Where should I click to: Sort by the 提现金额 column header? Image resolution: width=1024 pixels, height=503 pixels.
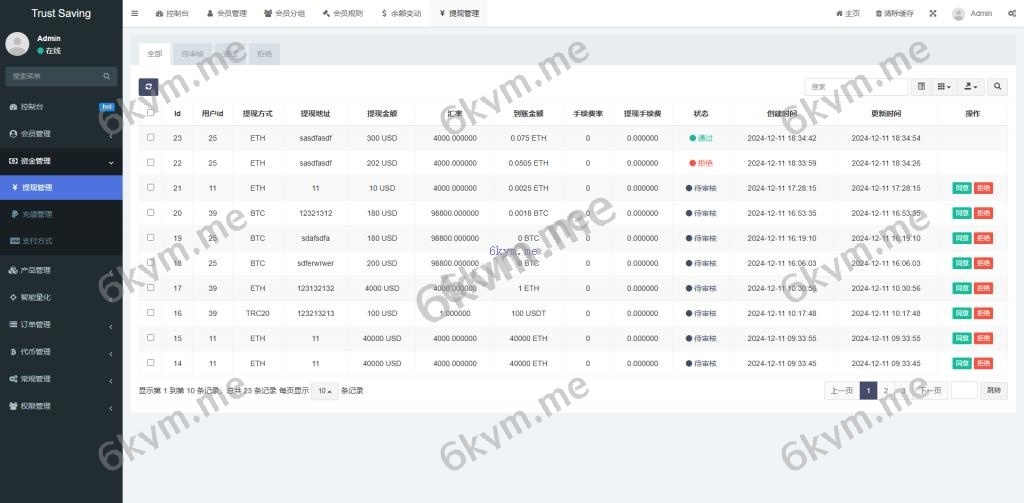pos(381,114)
